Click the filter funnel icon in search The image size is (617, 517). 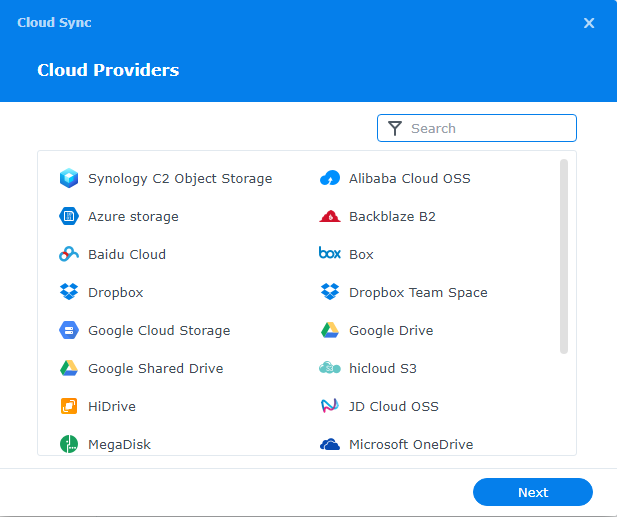pyautogui.click(x=395, y=129)
